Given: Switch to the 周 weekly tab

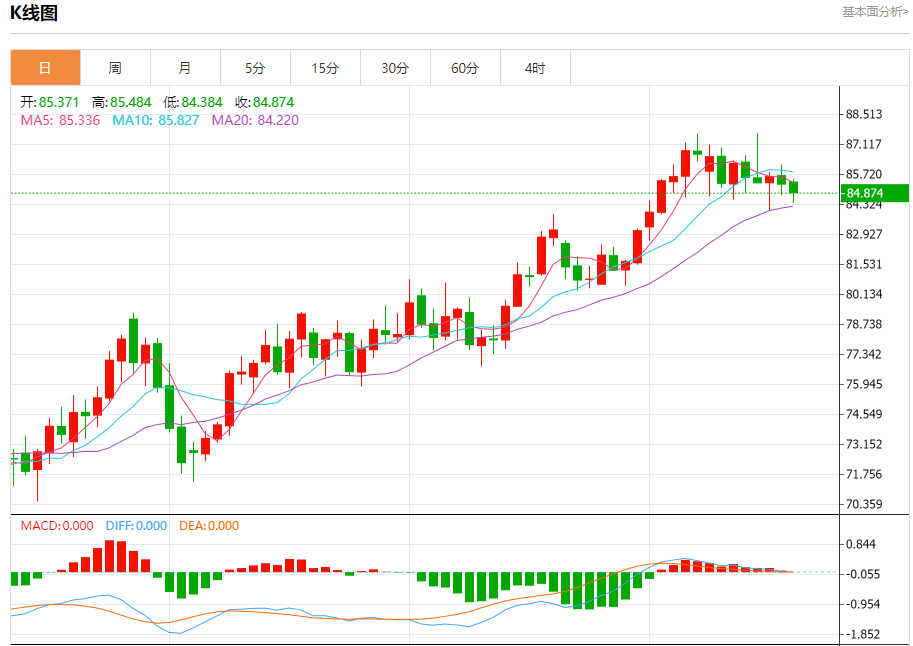Looking at the screenshot, I should tap(115, 68).
